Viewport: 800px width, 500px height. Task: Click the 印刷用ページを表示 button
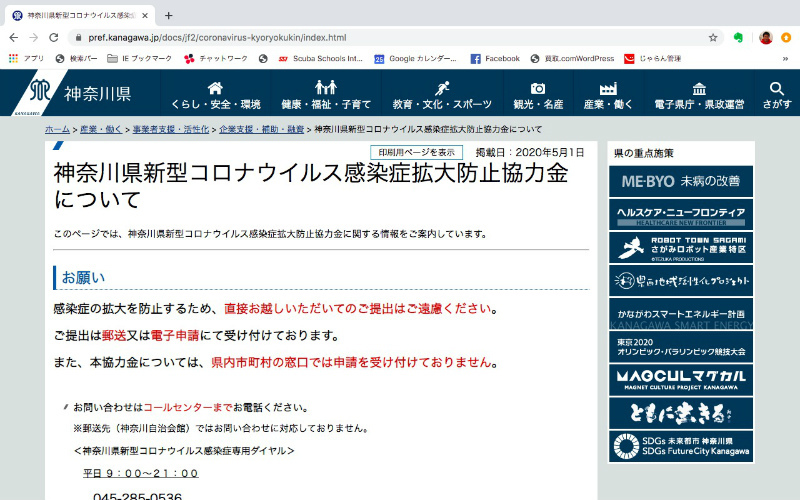[416, 153]
